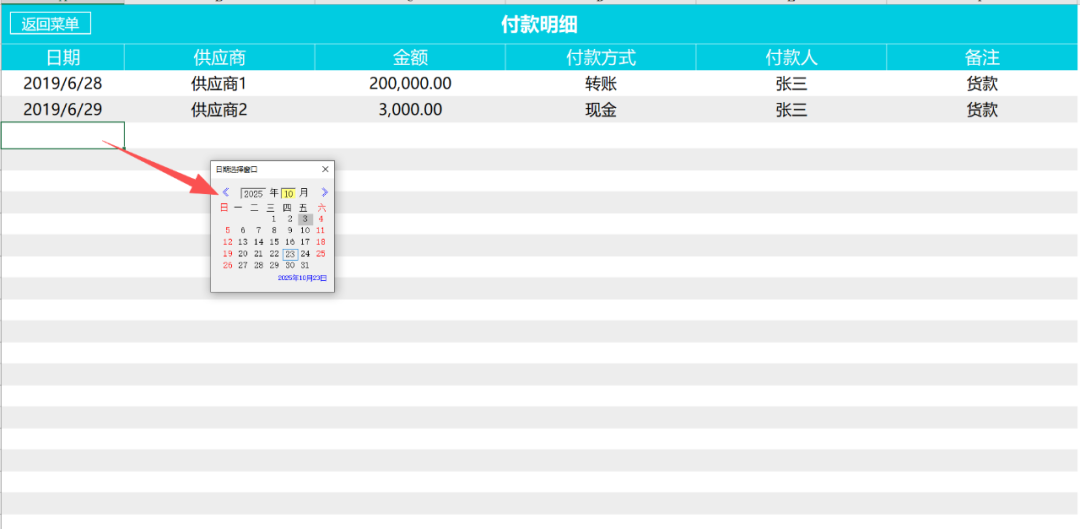Click the 返回菜单 button

[x=50, y=24]
